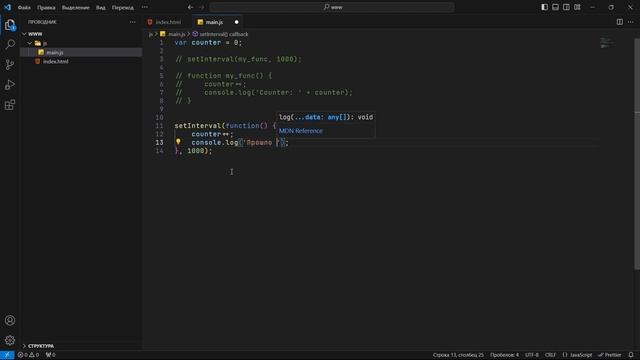
Task: Open the Search view in activity bar
Action: 10,44
